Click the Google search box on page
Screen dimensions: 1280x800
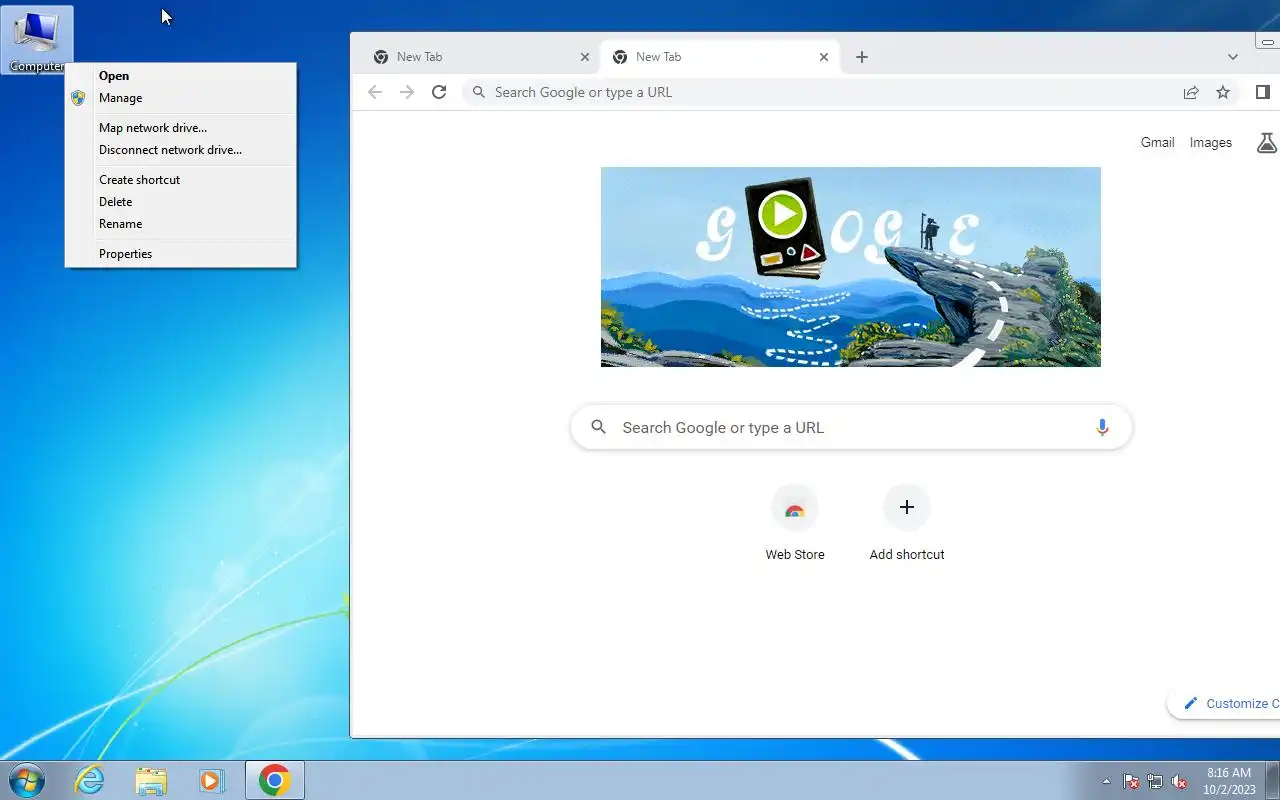851,427
